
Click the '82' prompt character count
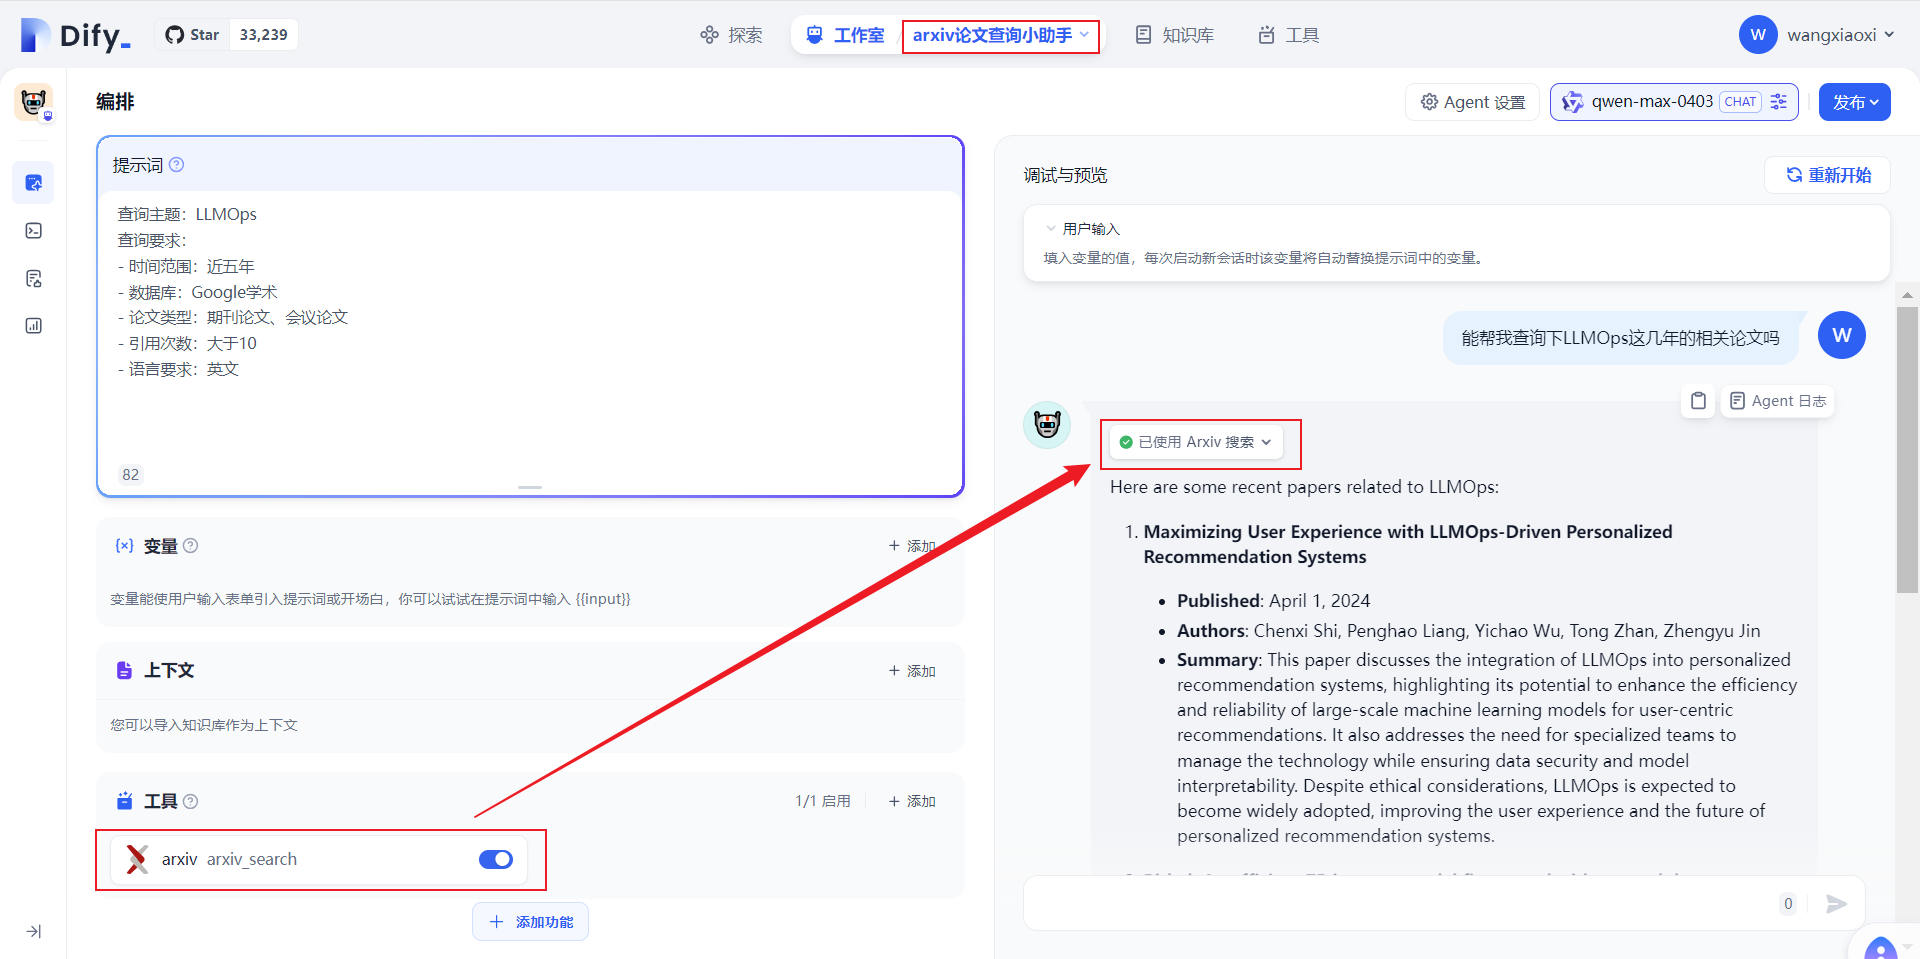pyautogui.click(x=131, y=475)
